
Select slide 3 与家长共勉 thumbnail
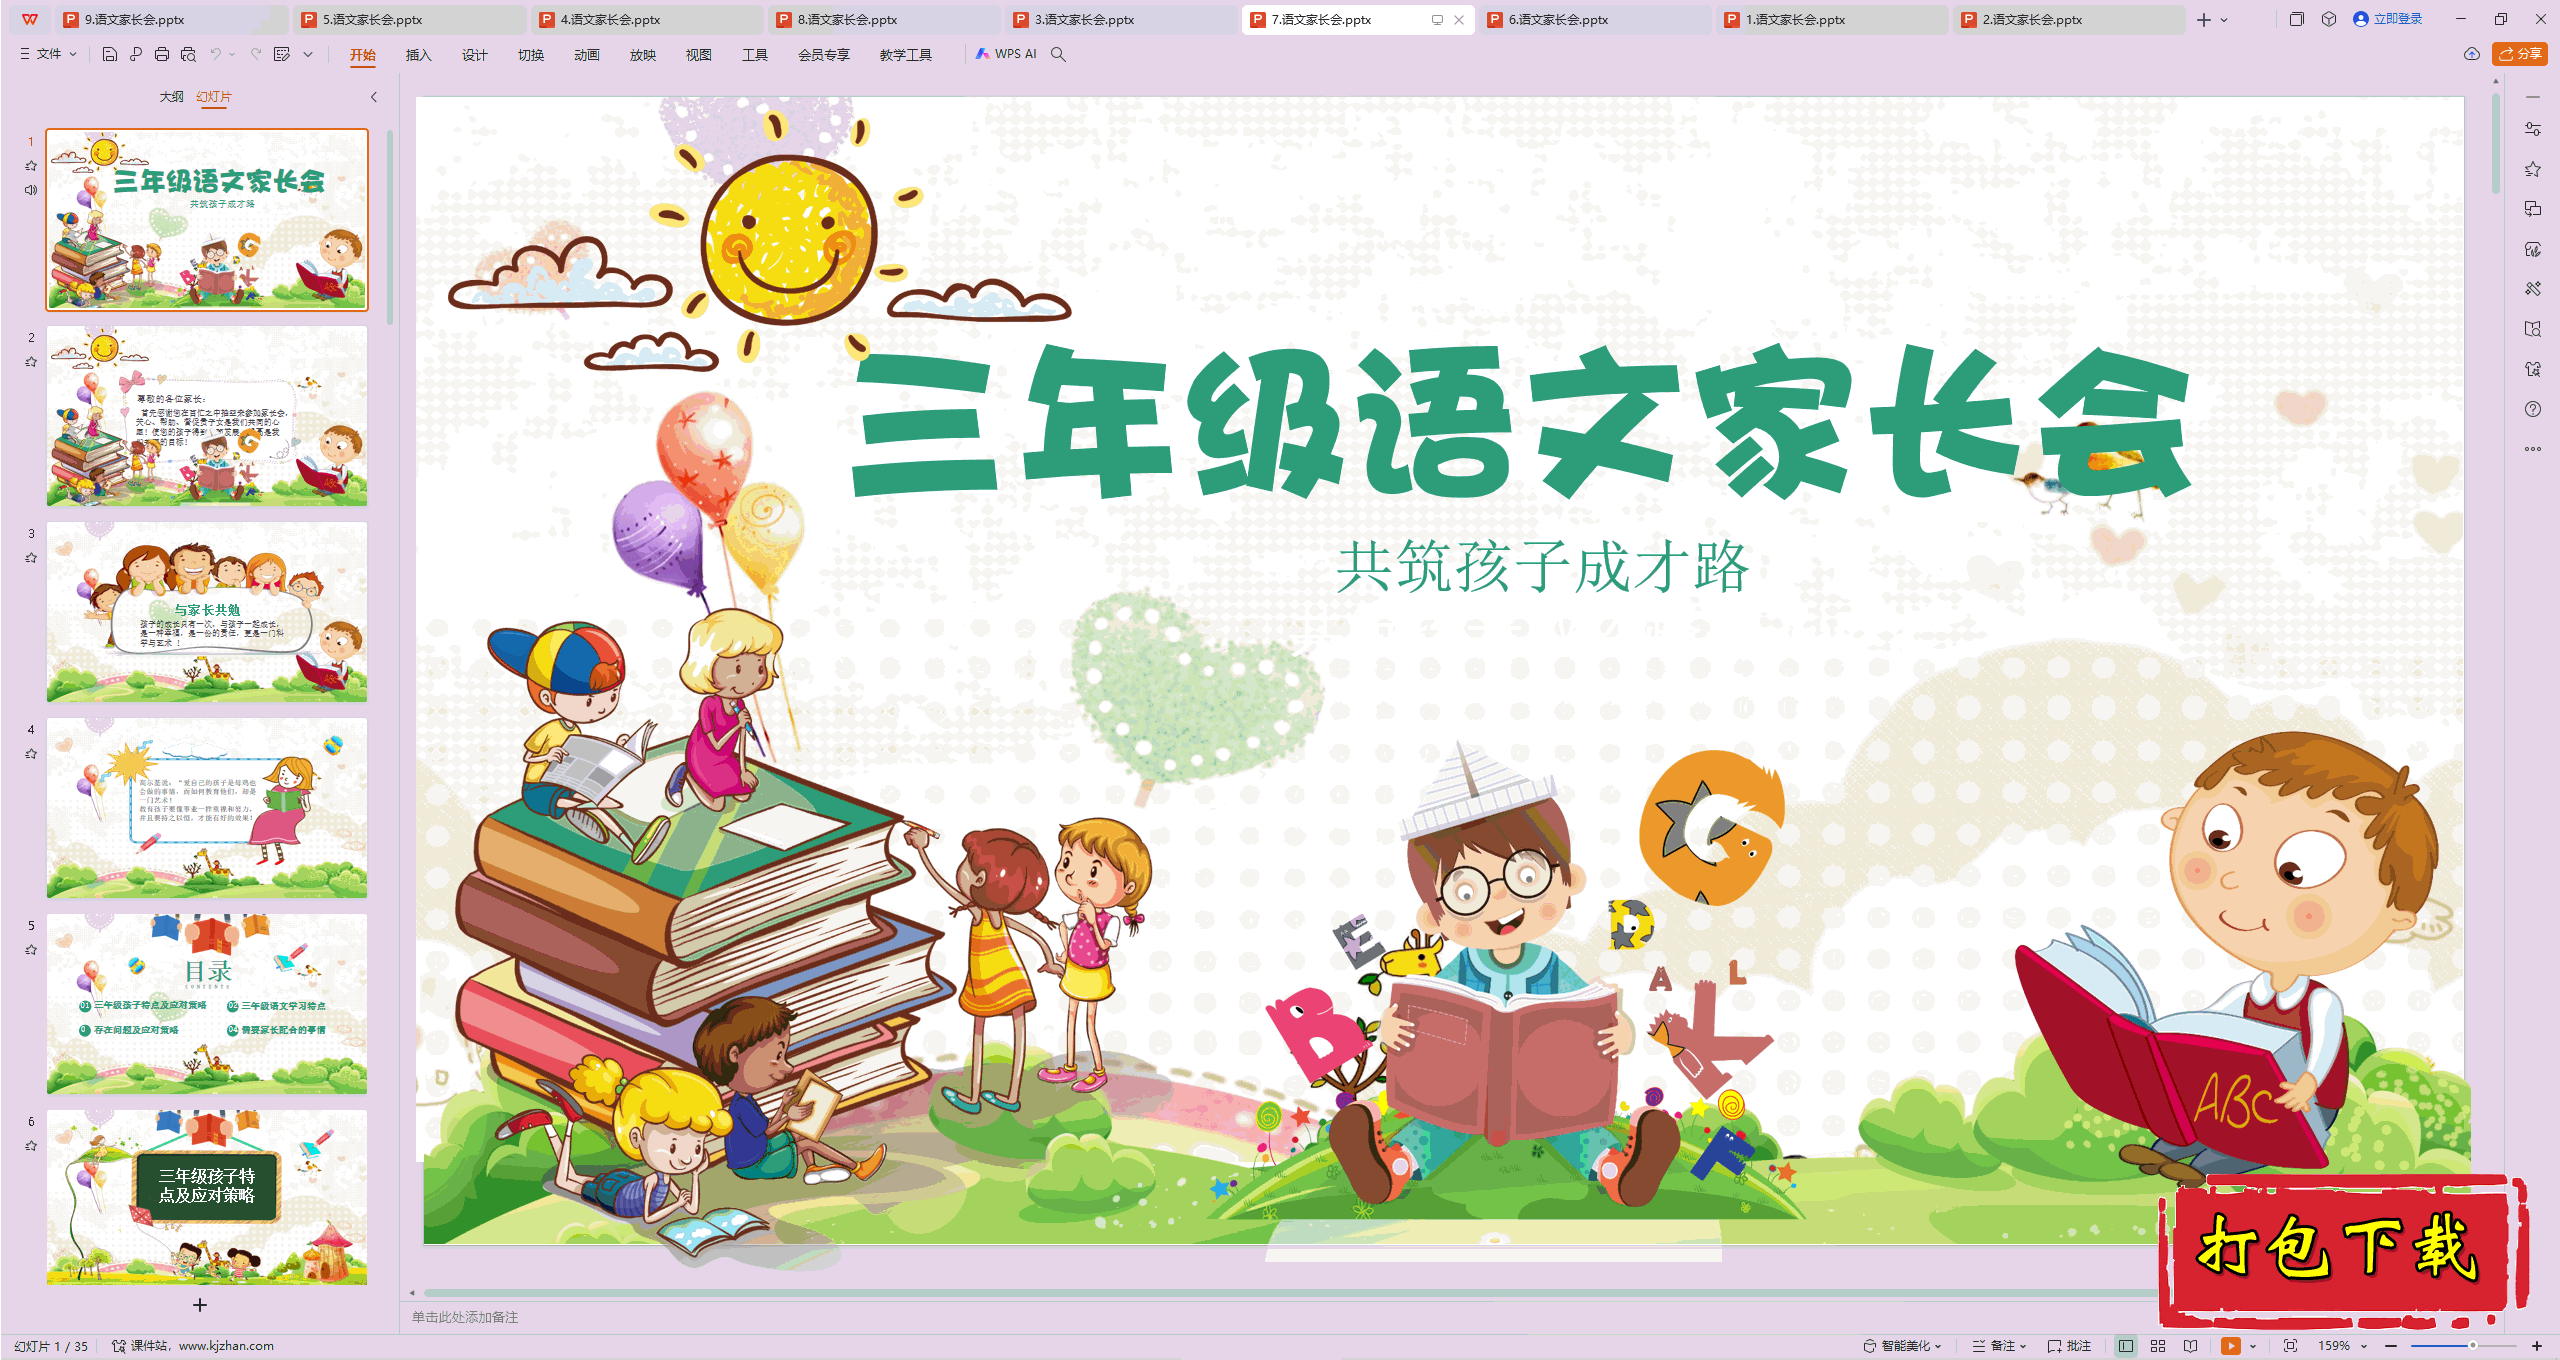[x=207, y=611]
